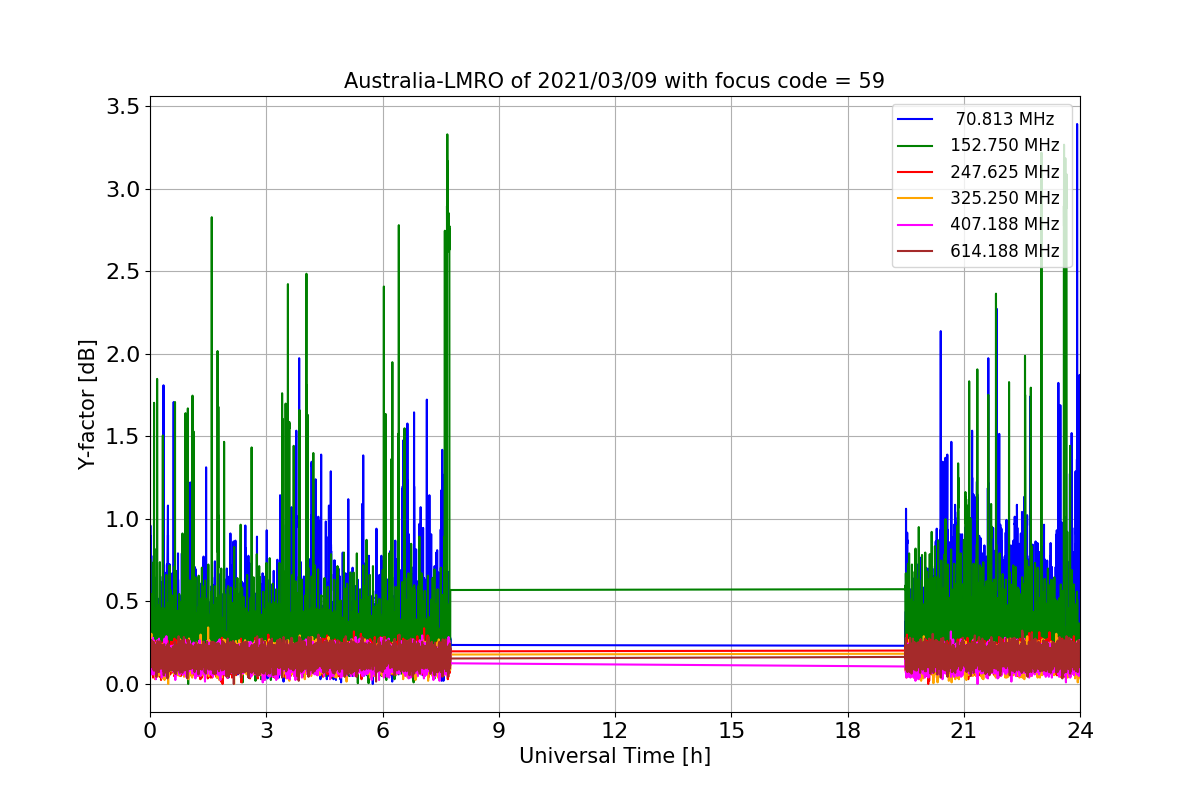Click the 15 tick on the time axis
This screenshot has width=1200, height=800.
pos(731,731)
